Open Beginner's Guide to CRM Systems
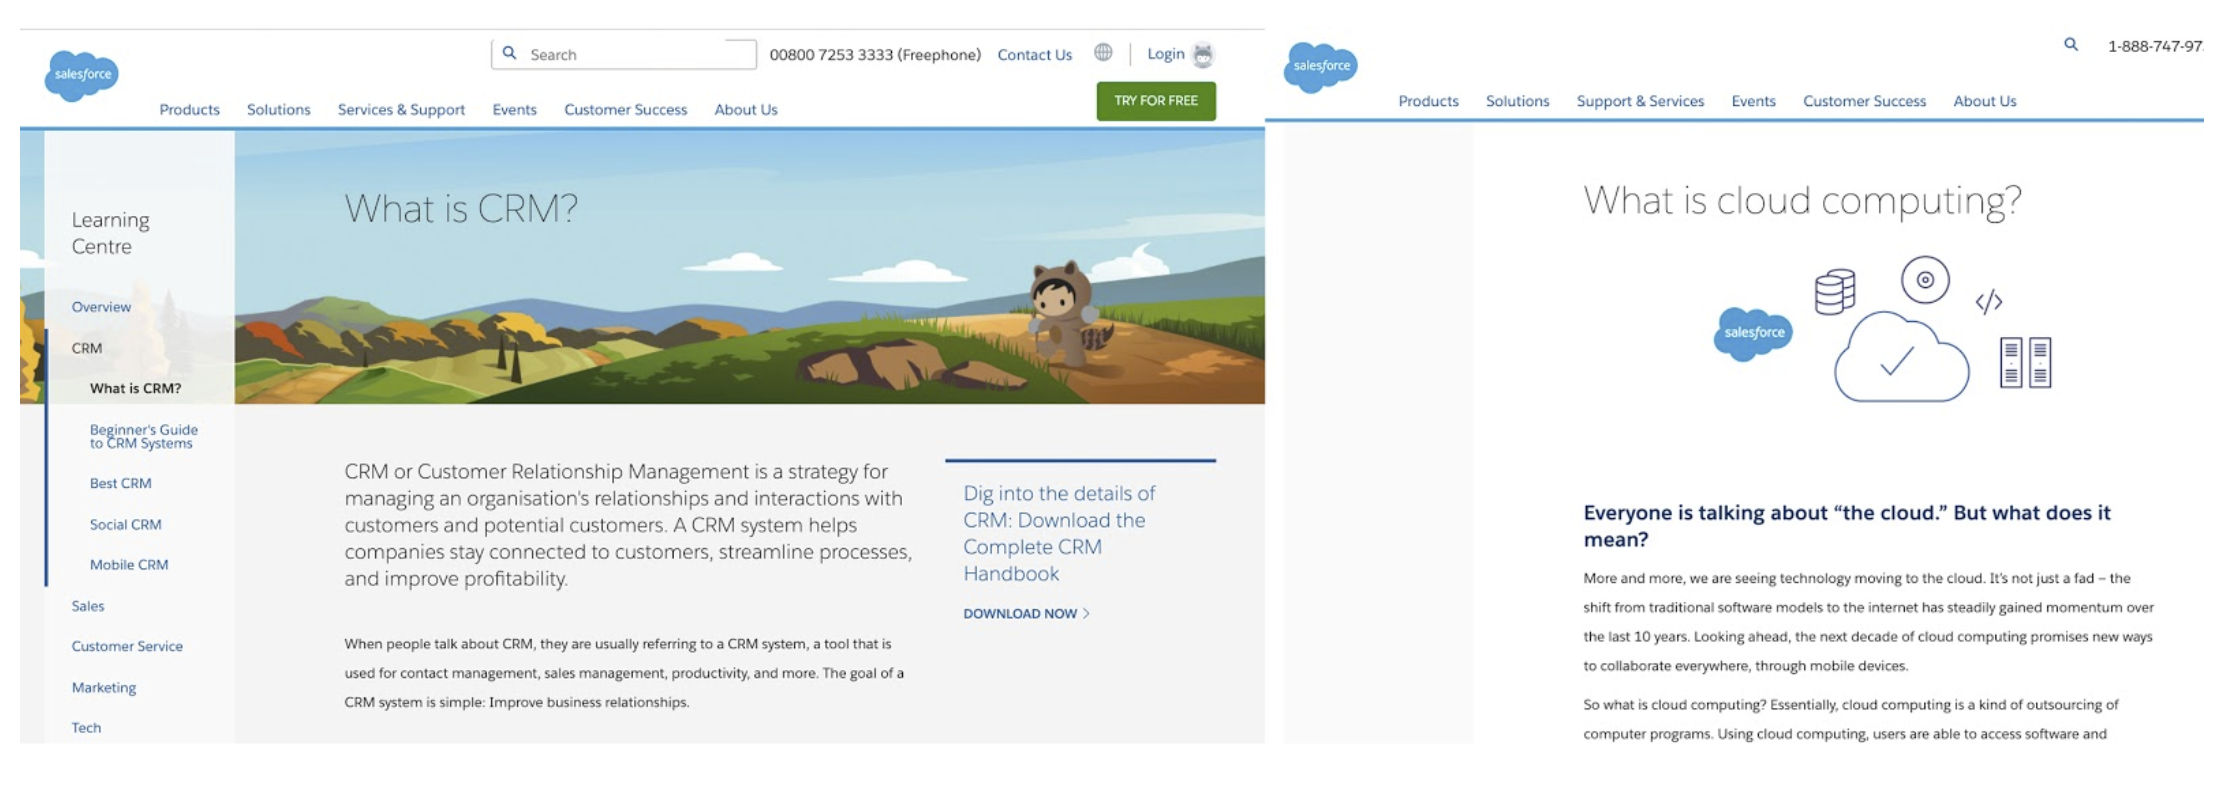 pos(144,436)
